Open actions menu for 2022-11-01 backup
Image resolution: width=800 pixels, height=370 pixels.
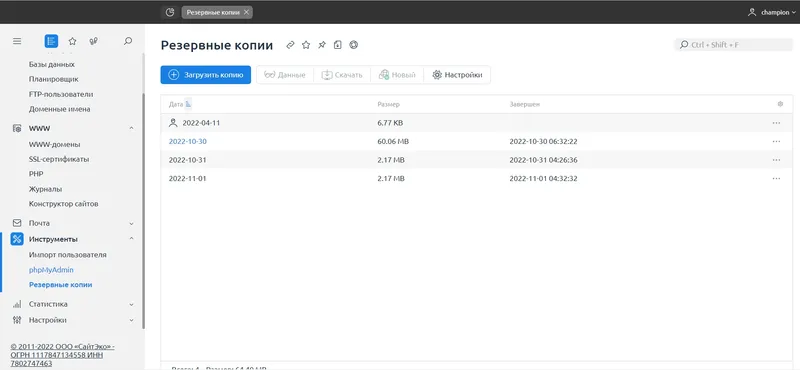click(x=776, y=179)
